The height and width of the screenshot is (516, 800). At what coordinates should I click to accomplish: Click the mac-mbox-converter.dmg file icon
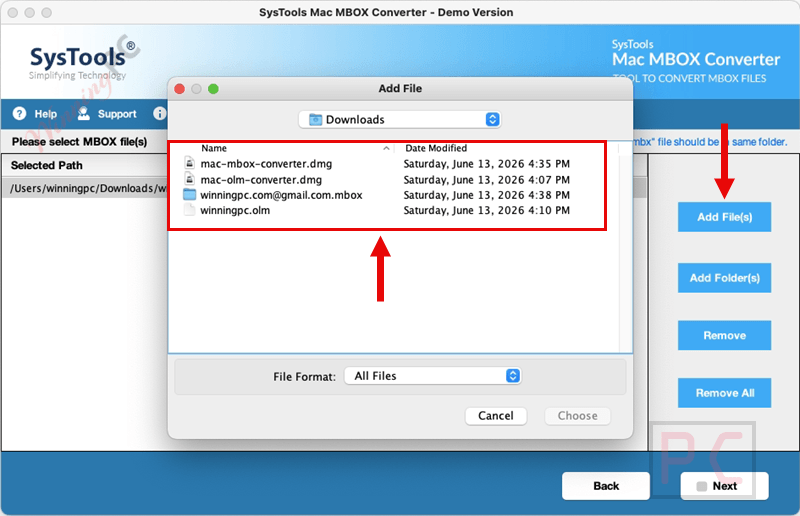189,163
